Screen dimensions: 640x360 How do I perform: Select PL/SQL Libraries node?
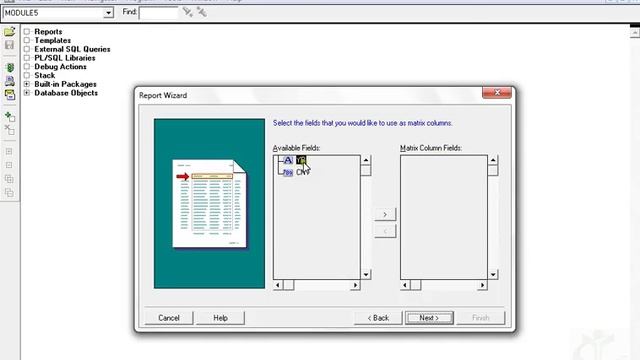coord(65,58)
